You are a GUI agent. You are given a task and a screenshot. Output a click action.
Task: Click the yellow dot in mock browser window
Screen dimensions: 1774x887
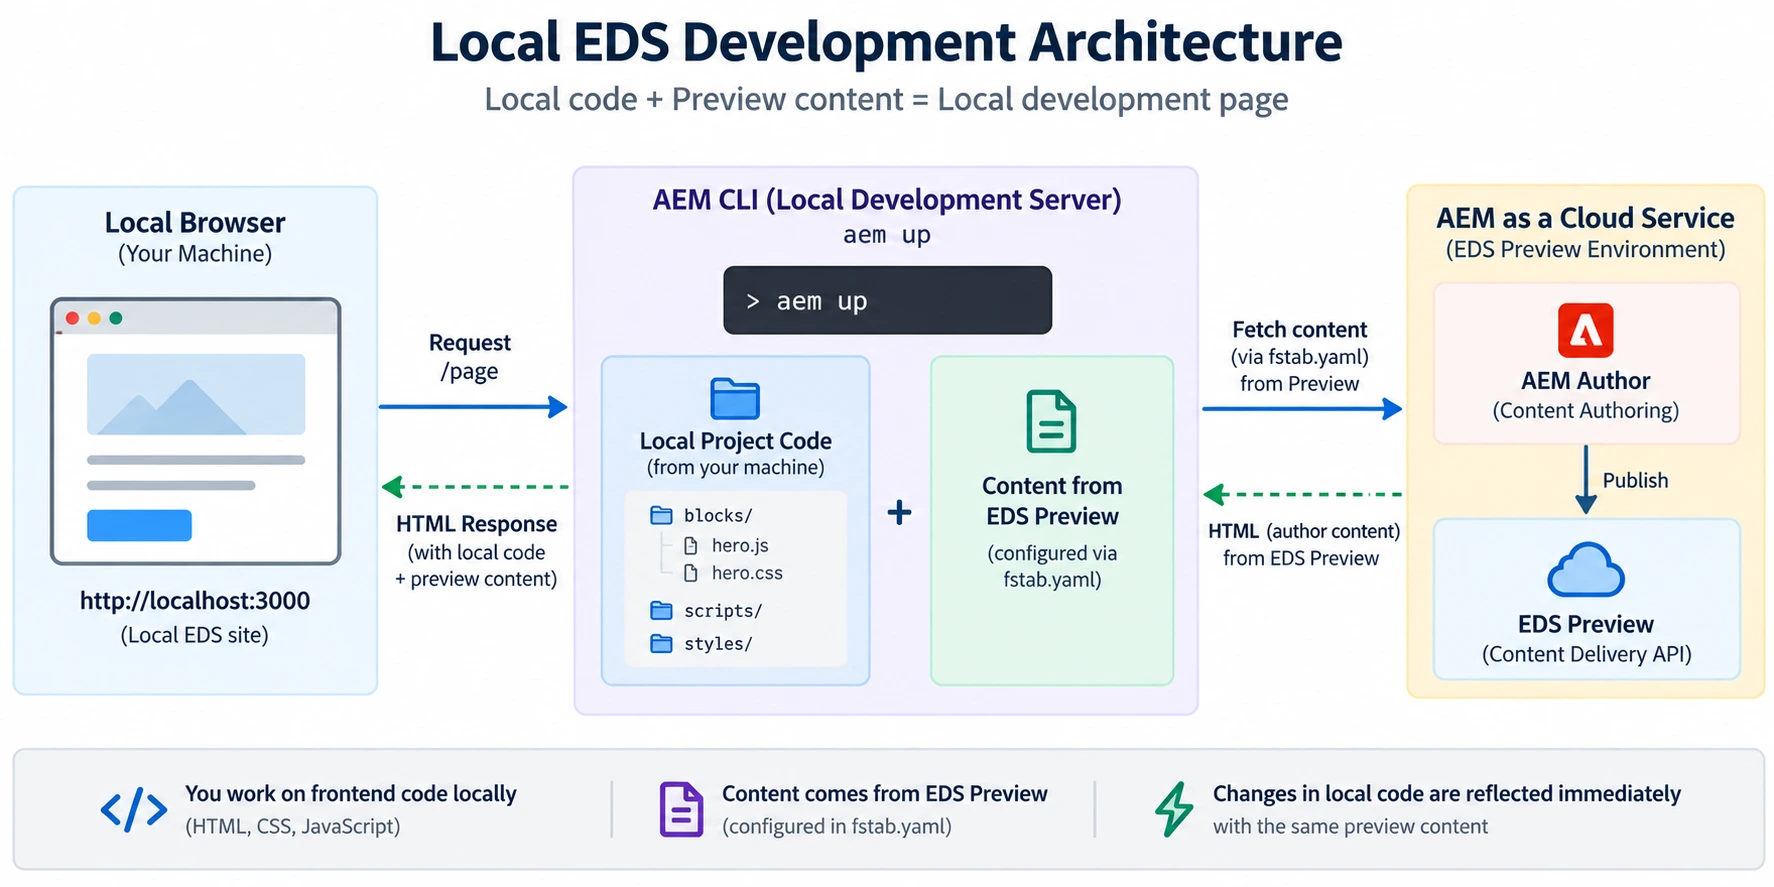[94, 318]
